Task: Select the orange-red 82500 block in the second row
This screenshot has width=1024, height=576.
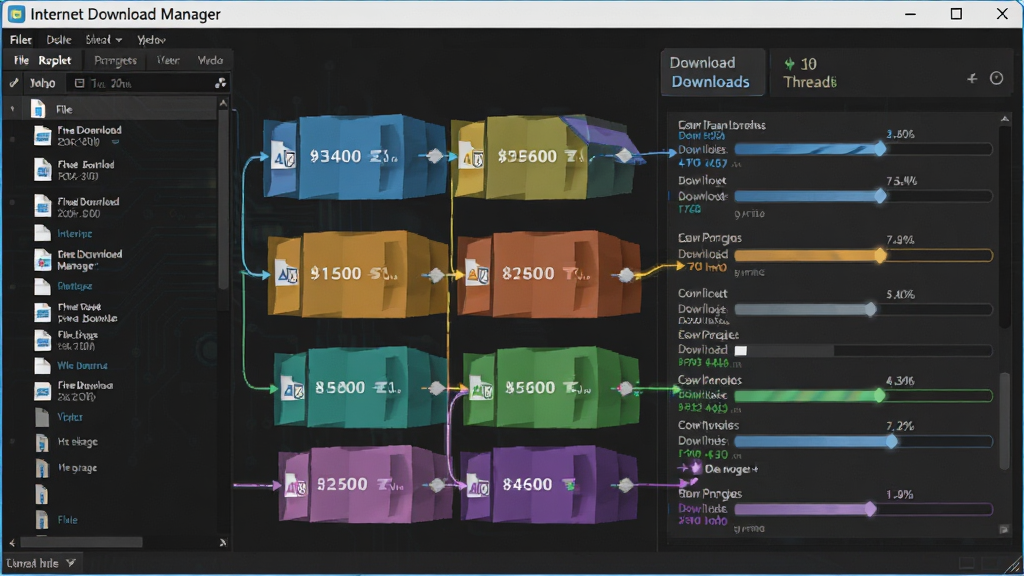Action: coord(549,274)
